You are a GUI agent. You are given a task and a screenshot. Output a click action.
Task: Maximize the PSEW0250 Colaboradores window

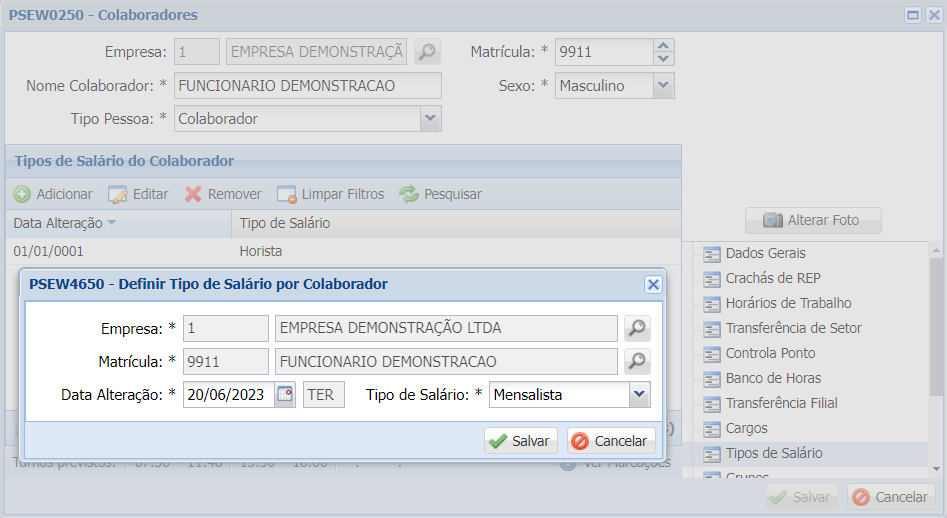[x=913, y=15]
